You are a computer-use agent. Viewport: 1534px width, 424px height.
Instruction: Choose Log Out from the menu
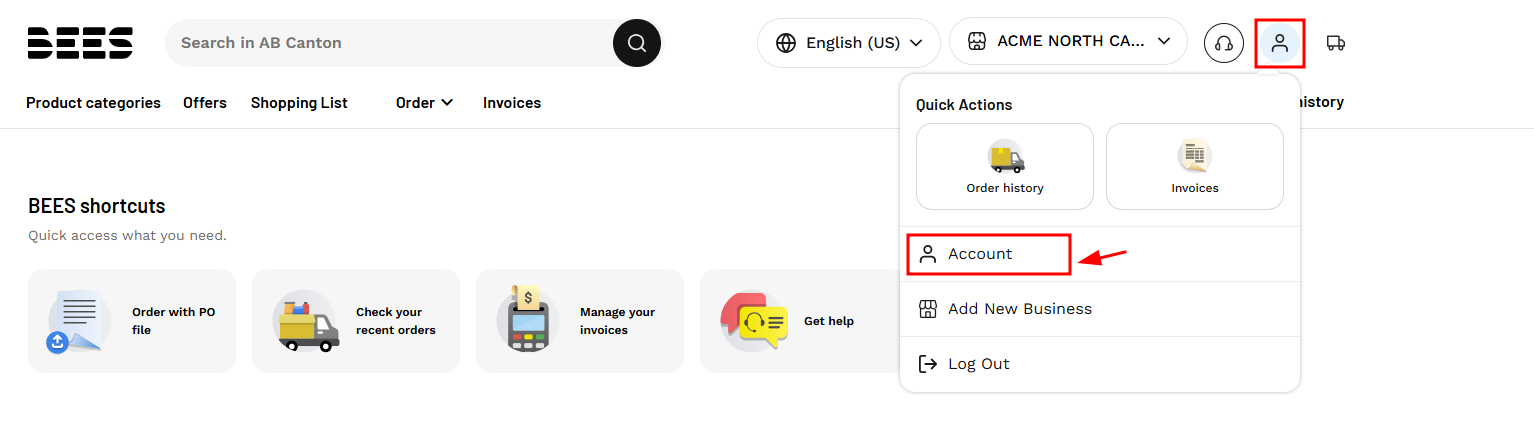[1100, 364]
